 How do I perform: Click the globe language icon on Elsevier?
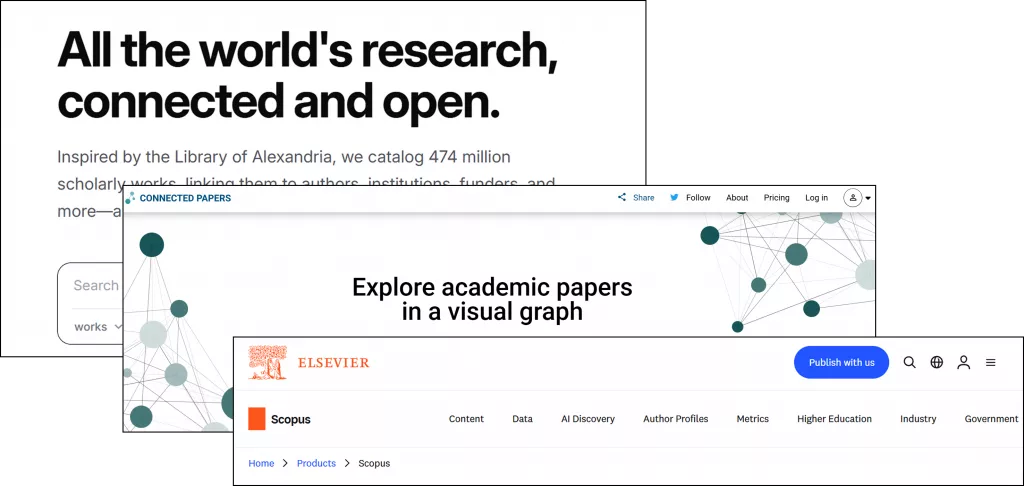coord(936,363)
